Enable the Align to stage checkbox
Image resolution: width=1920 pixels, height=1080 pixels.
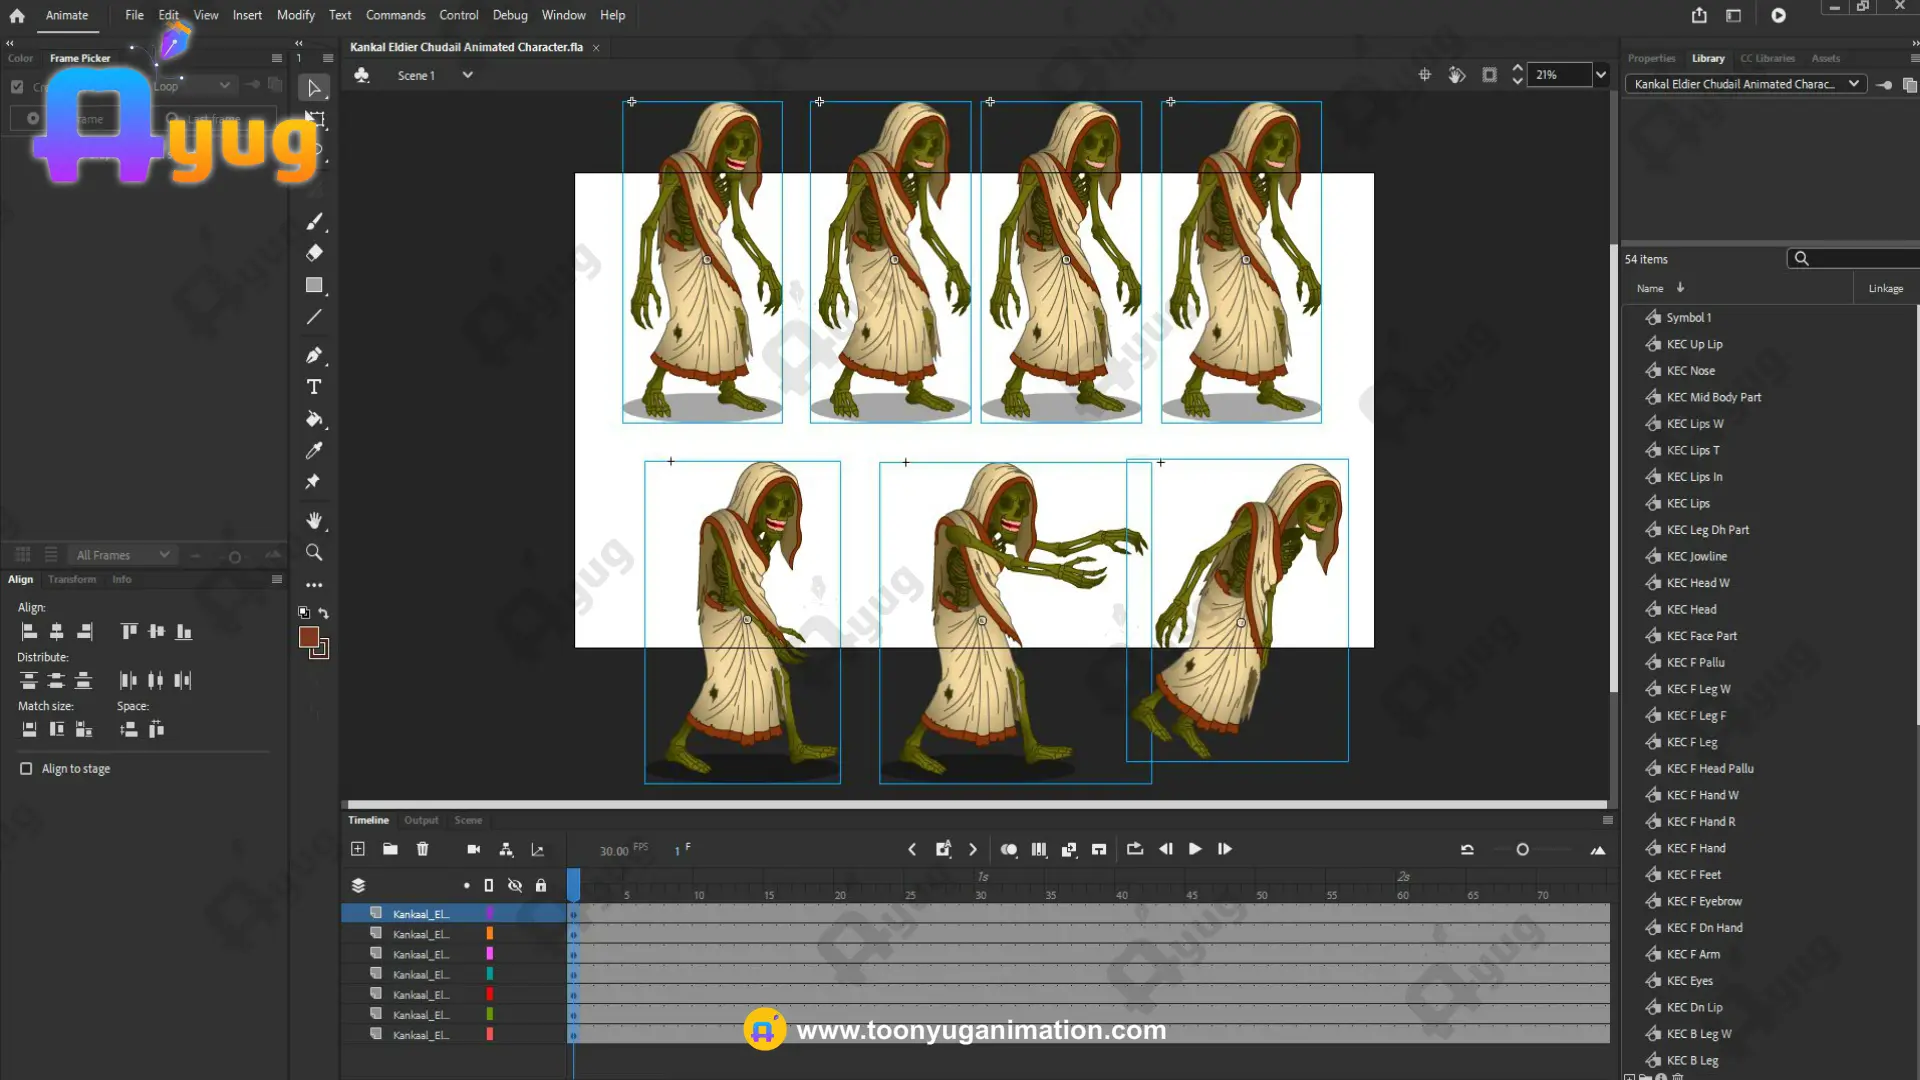(26, 768)
